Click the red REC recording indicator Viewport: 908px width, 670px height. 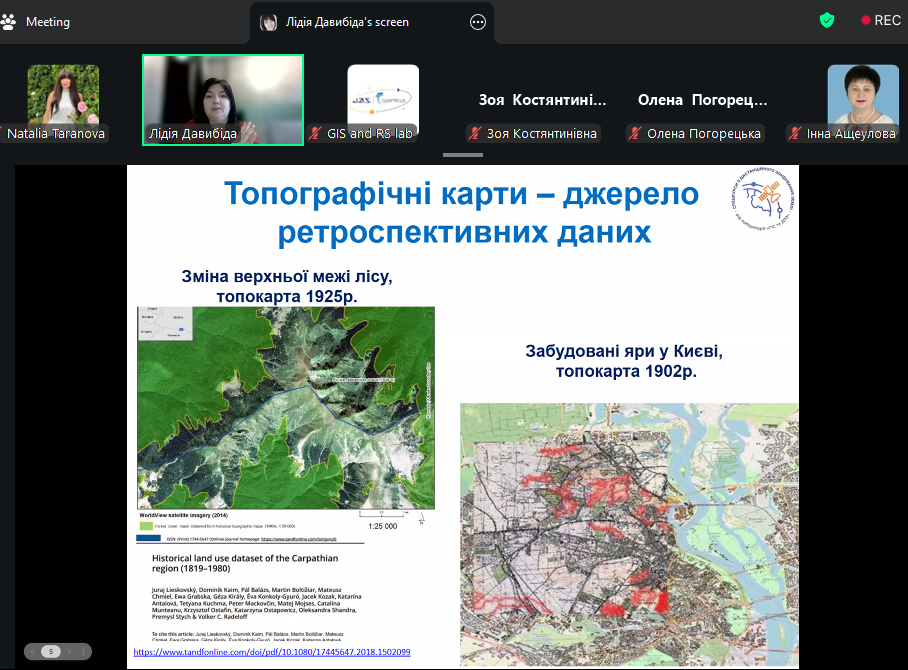click(880, 20)
